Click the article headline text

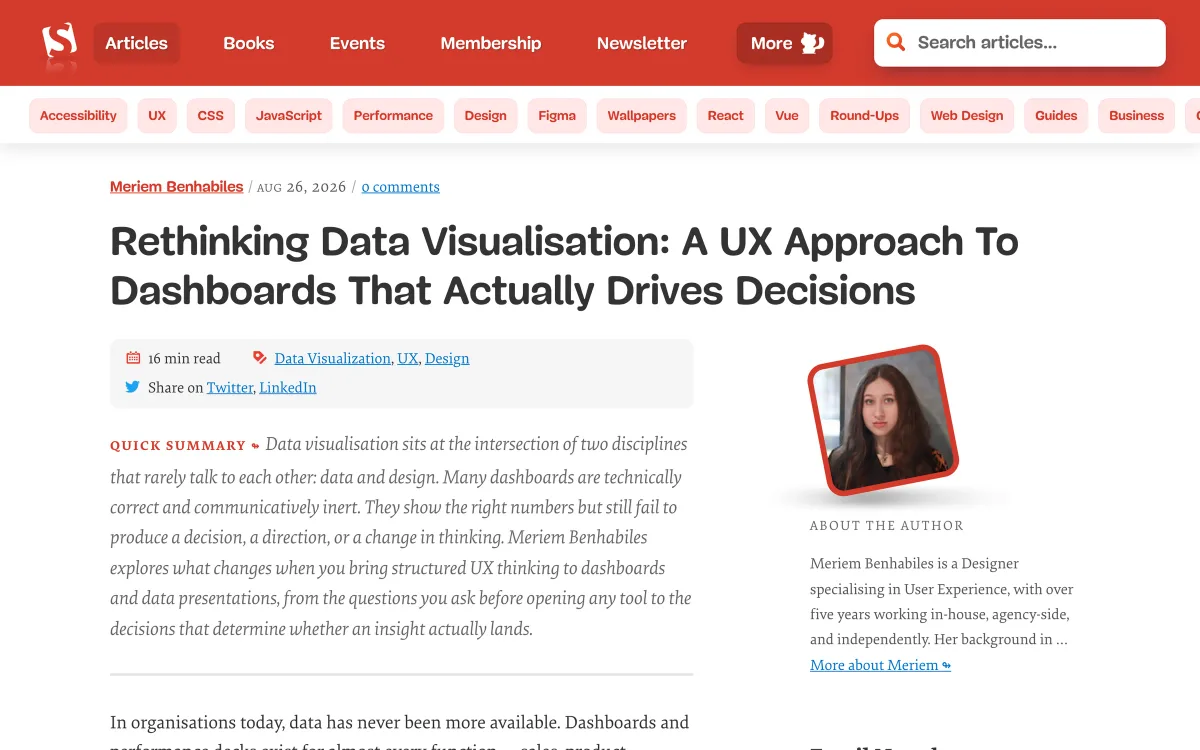point(564,266)
